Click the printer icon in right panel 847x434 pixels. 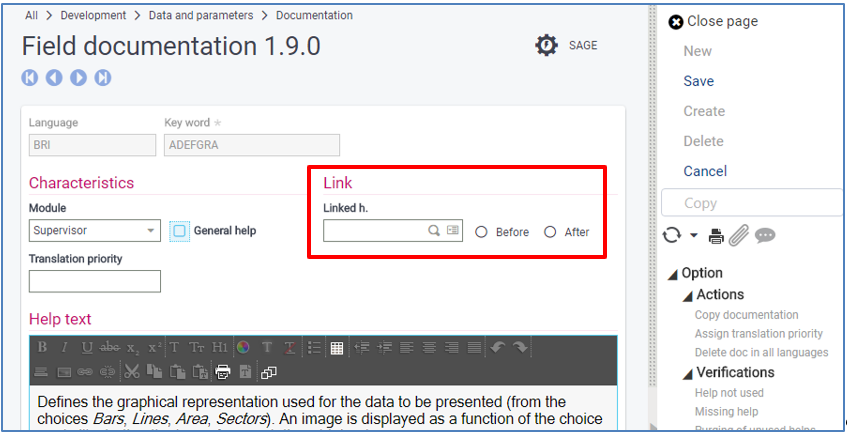click(716, 236)
